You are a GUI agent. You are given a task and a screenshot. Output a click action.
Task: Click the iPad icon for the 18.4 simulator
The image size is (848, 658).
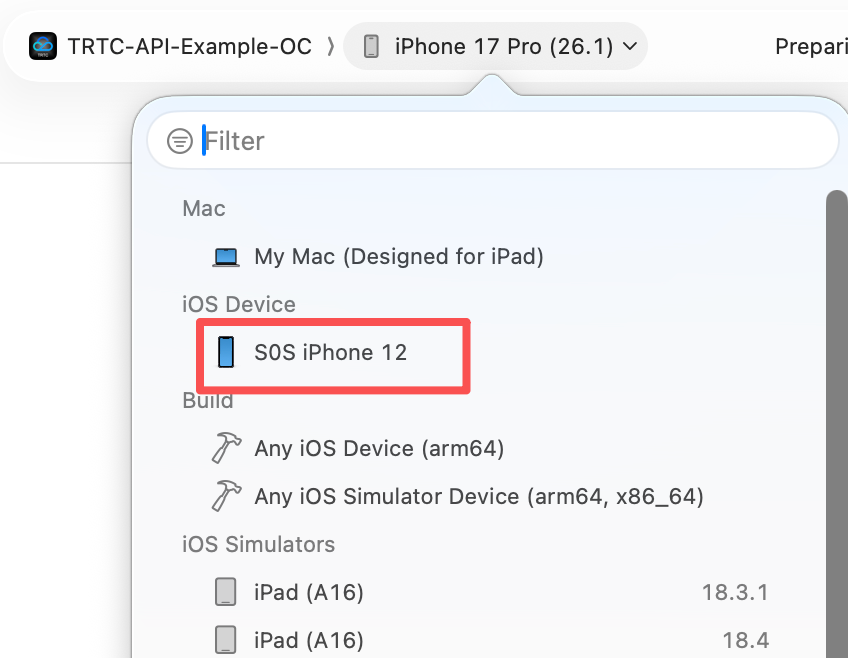(227, 640)
